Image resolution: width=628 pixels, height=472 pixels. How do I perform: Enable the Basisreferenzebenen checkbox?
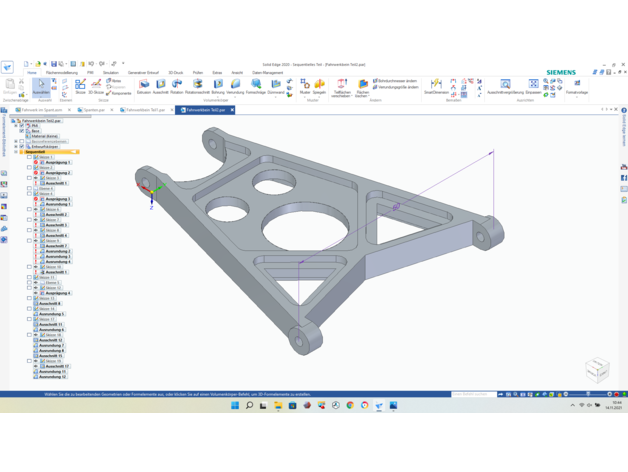coord(22,141)
